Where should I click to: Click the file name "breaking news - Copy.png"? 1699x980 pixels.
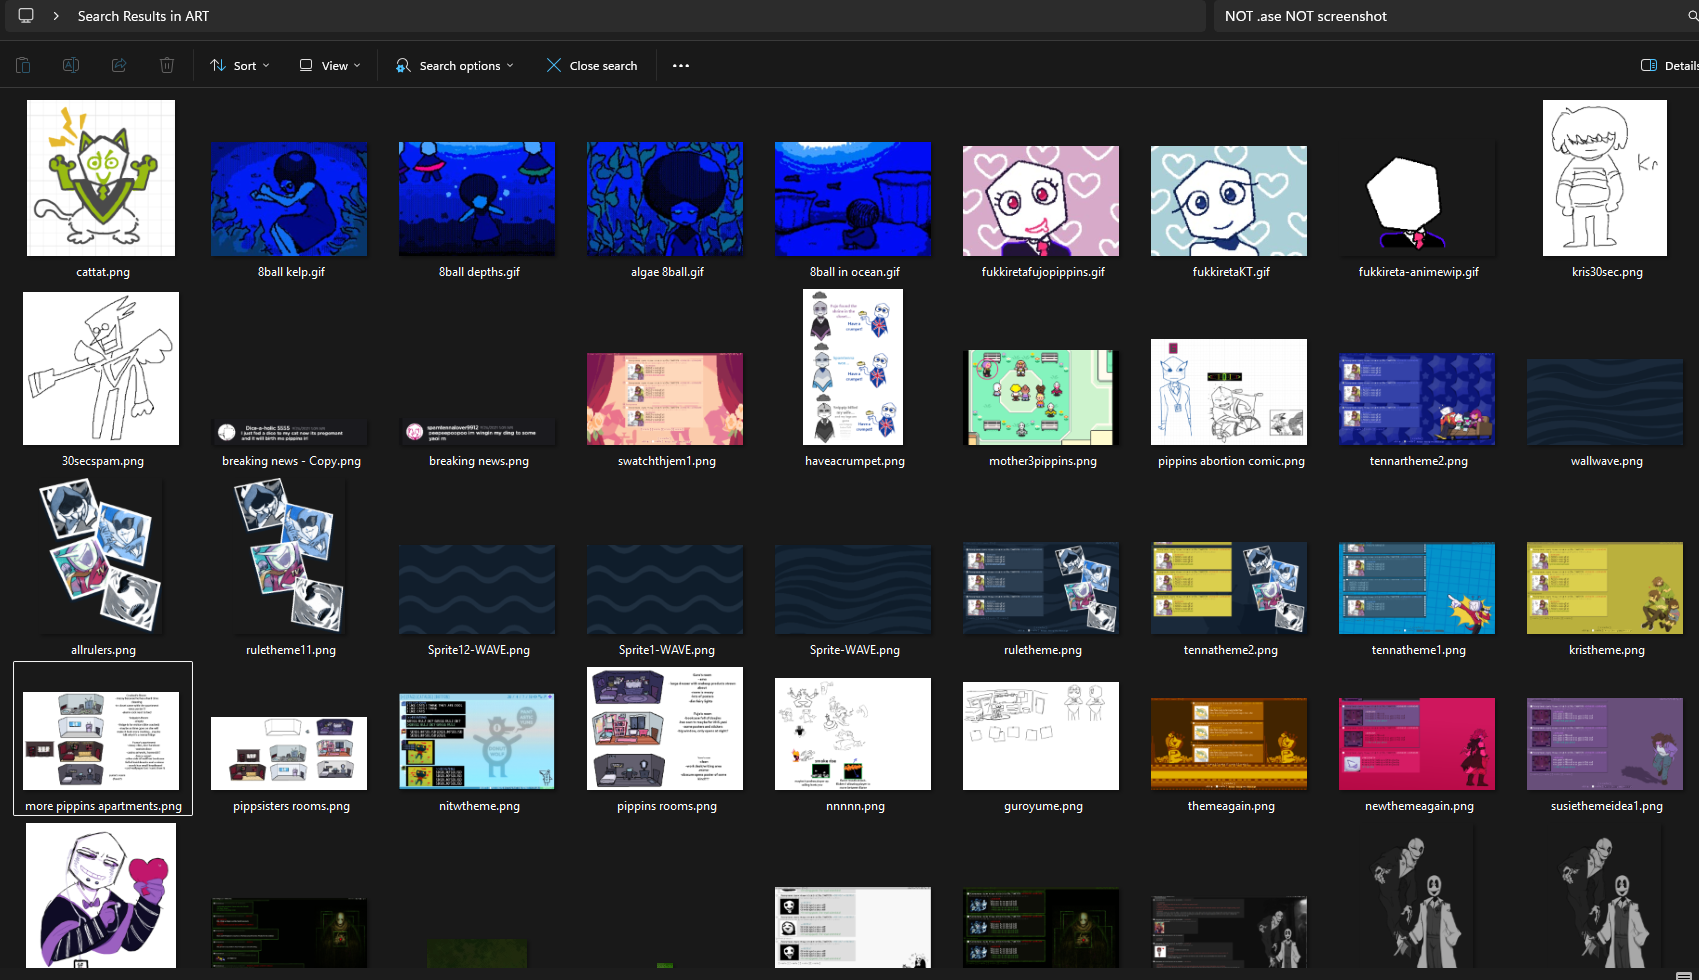click(291, 461)
